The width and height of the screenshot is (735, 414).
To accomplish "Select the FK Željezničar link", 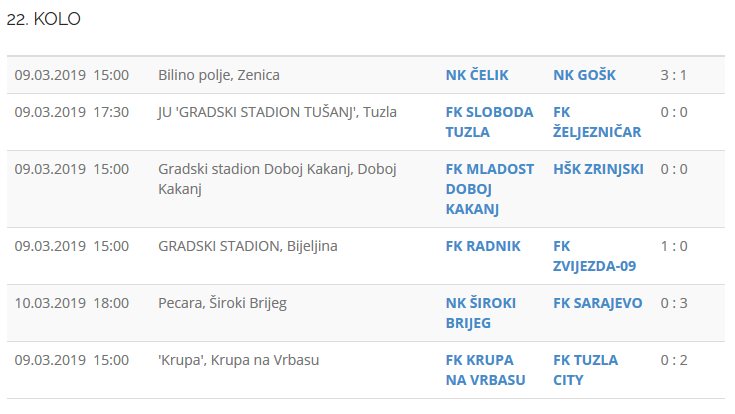I will pyautogui.click(x=596, y=121).
